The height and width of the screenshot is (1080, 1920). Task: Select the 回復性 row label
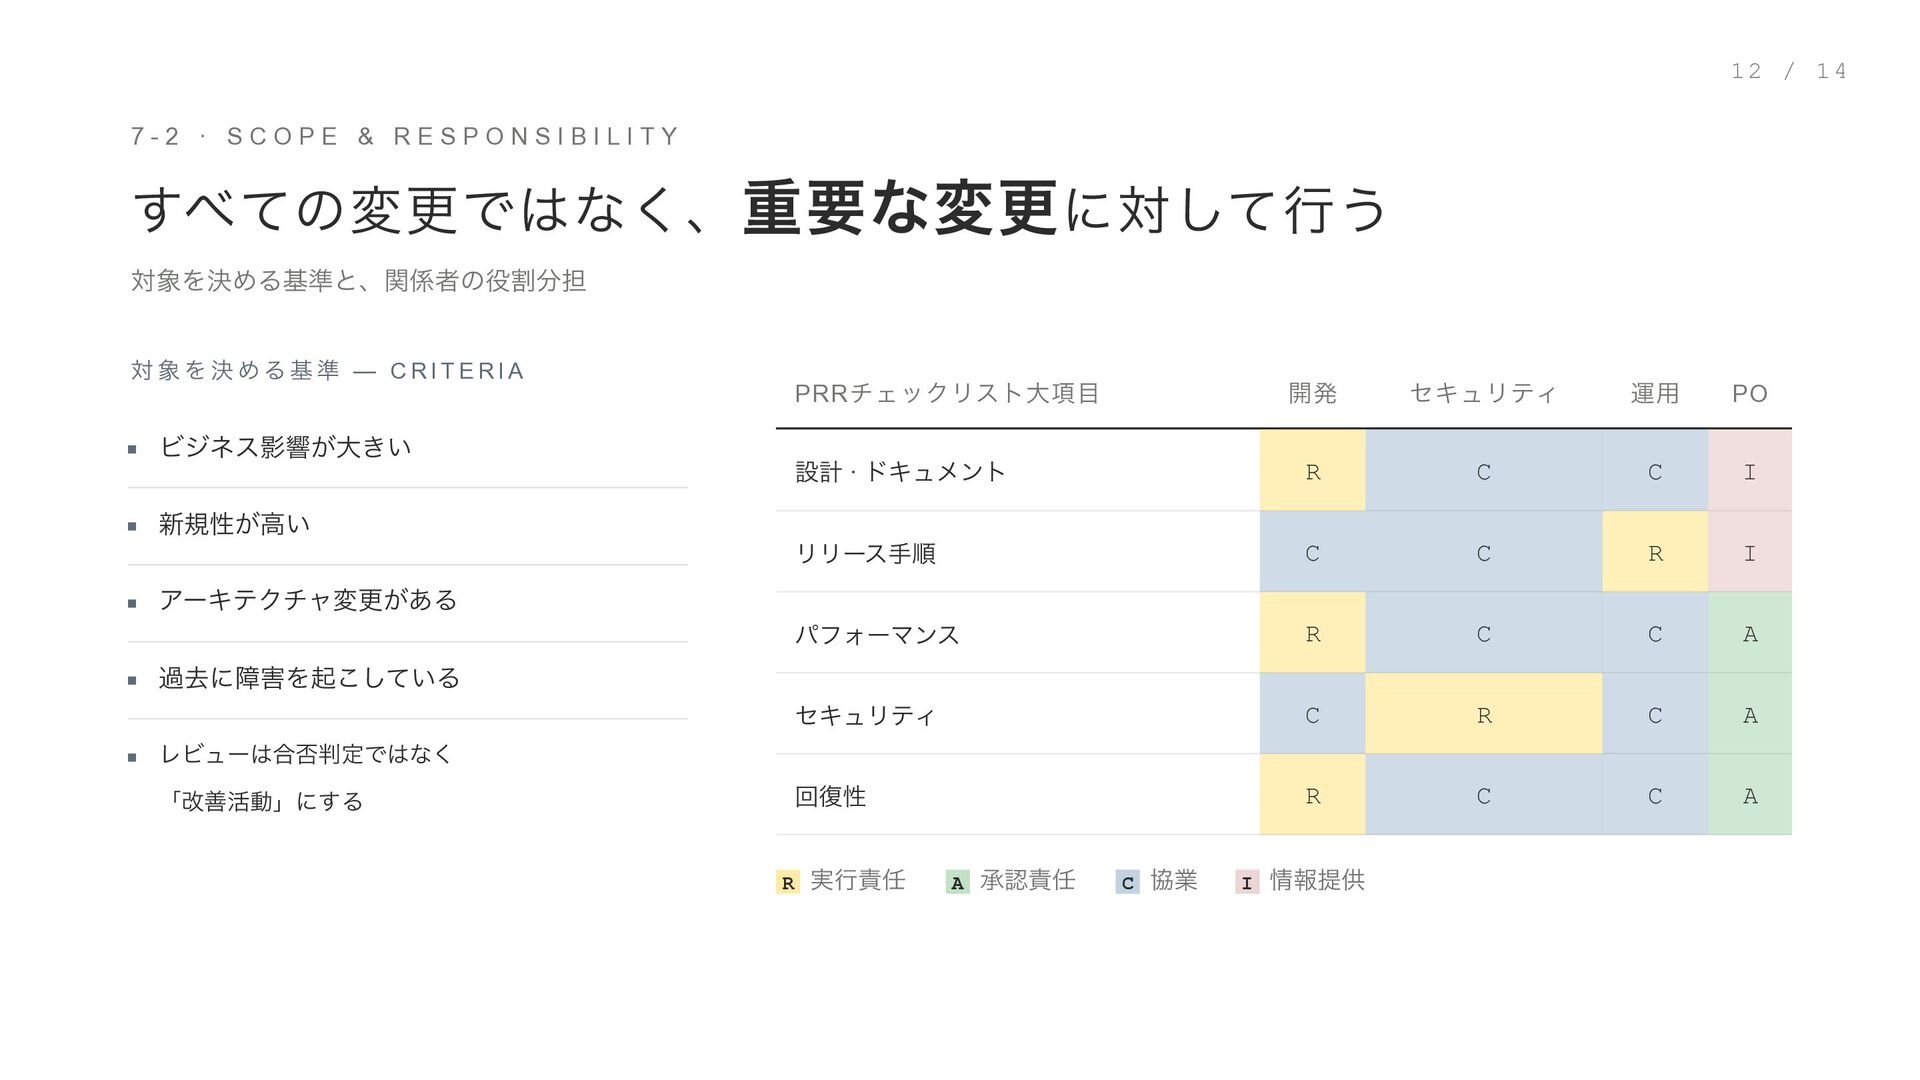[830, 796]
